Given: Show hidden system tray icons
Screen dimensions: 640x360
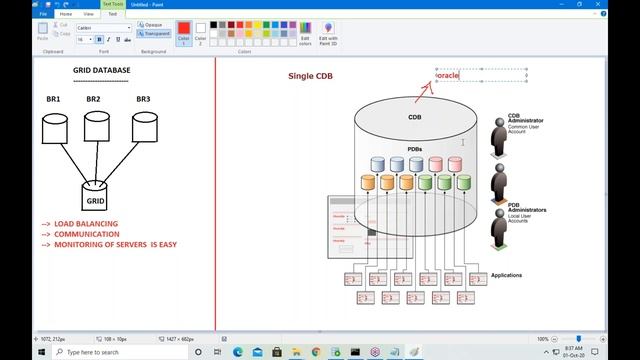Looking at the screenshot, I should tap(546, 352).
